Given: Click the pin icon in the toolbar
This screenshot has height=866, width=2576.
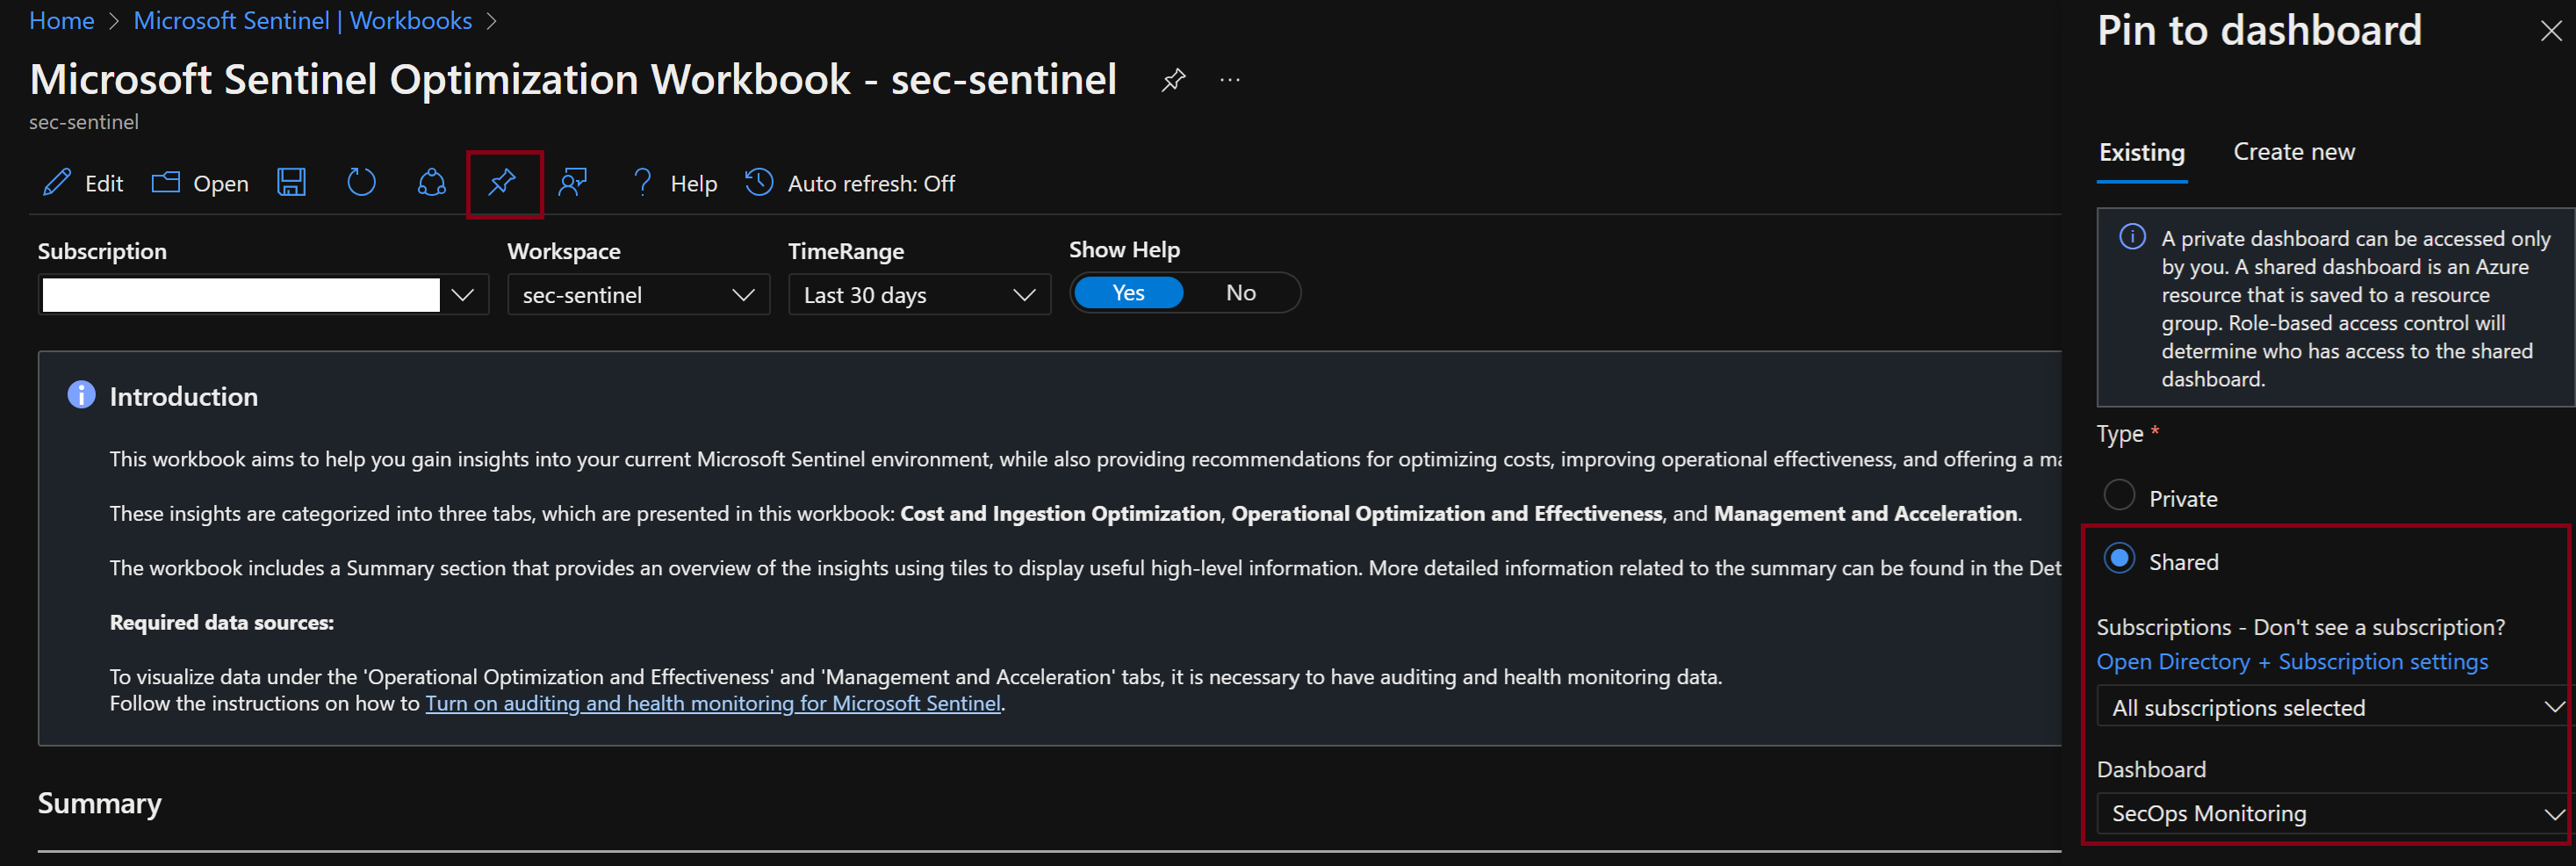Looking at the screenshot, I should coord(502,182).
